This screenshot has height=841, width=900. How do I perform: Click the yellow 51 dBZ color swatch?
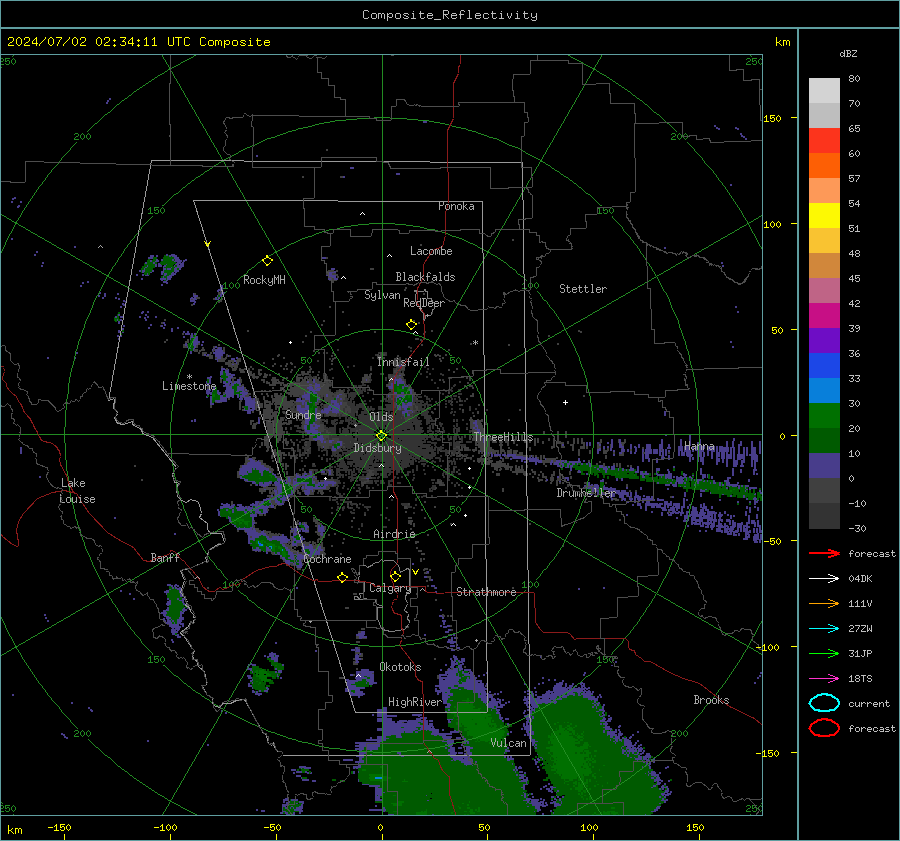(824, 215)
